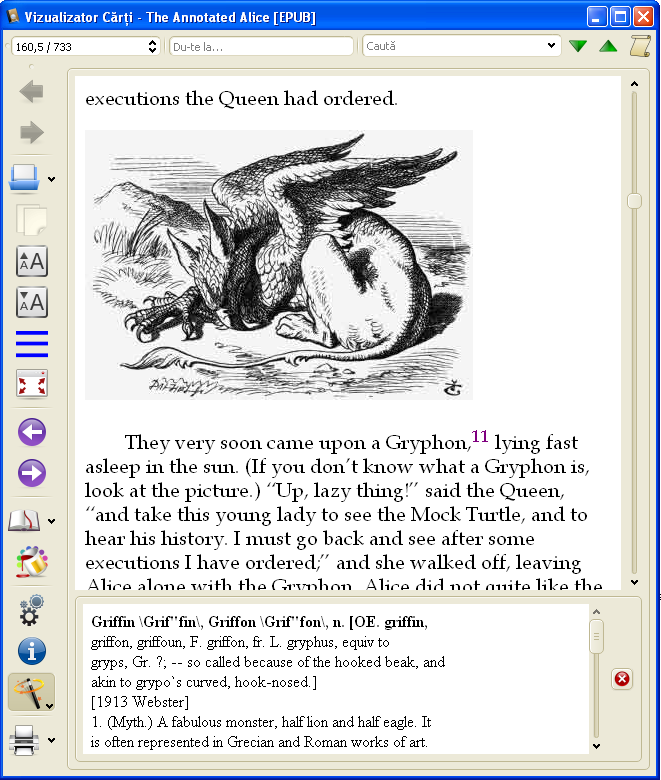661x780 pixels.
Task: Expand the open ebook recent files dropdown
Action: click(52, 179)
